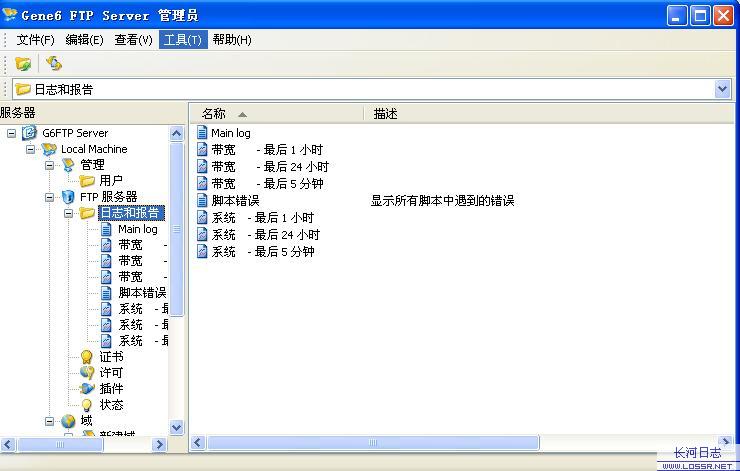The width and height of the screenshot is (740, 471).
Task: Collapse the 管理 tree node
Action: 50,165
